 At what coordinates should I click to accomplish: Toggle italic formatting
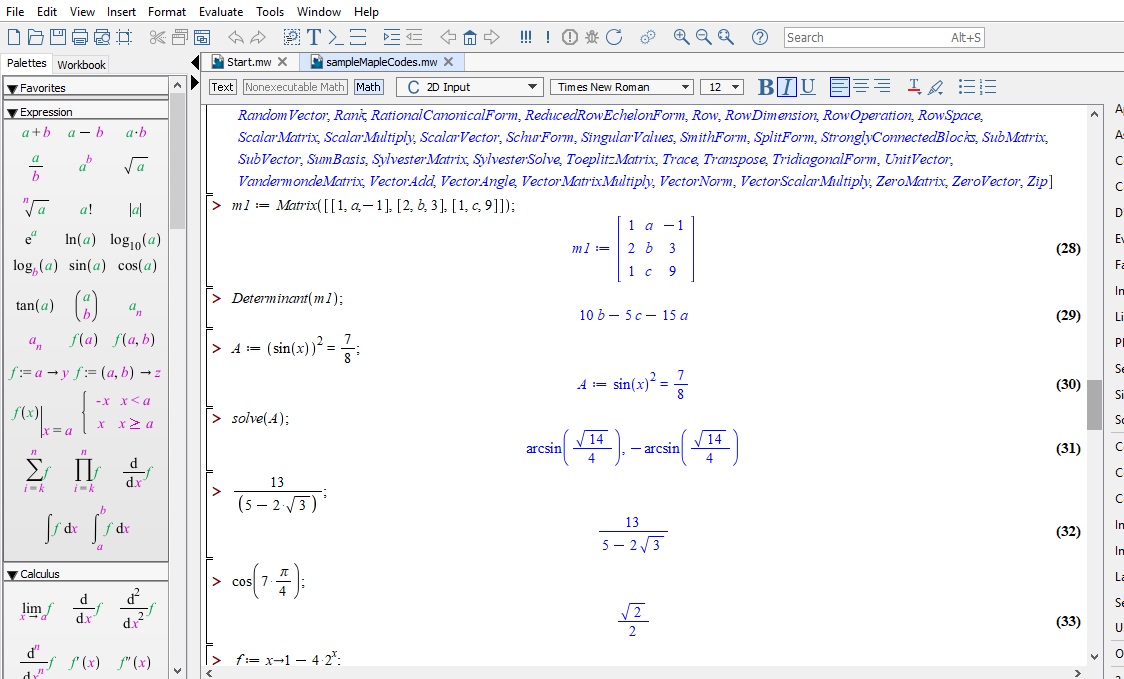point(786,87)
